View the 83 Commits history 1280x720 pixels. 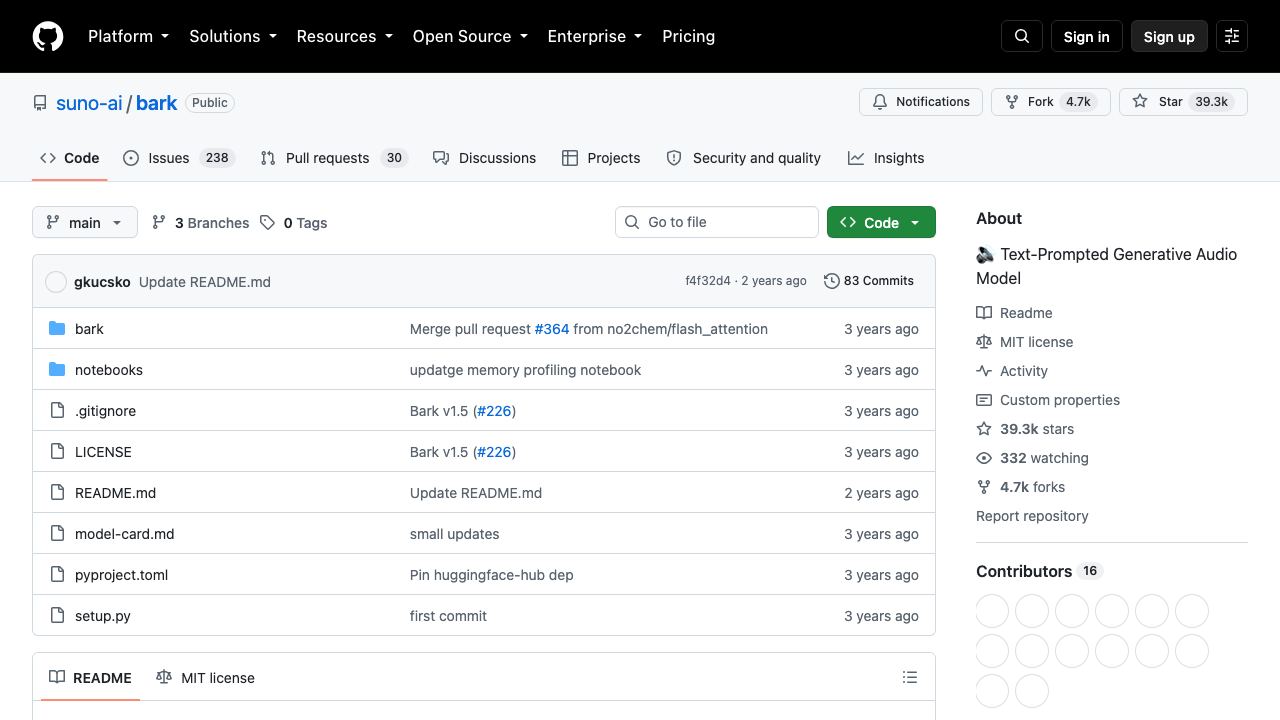pyautogui.click(x=869, y=281)
